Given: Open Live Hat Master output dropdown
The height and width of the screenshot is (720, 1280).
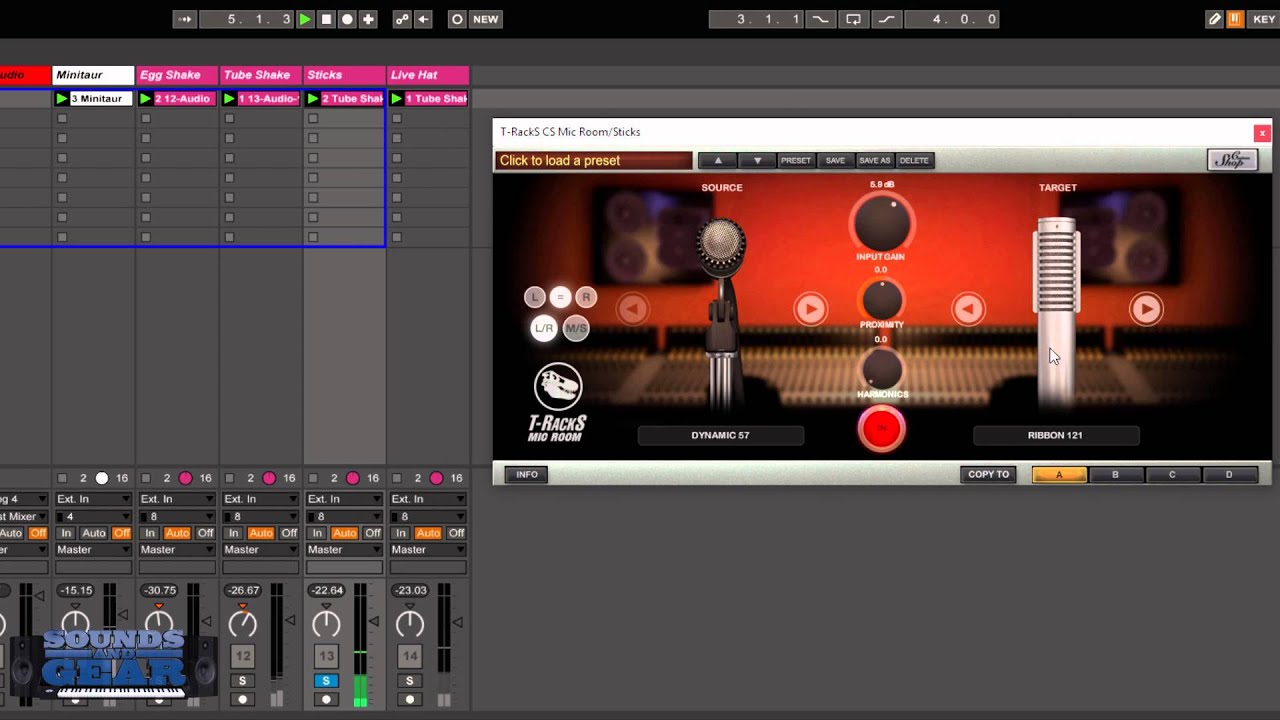Looking at the screenshot, I should pyautogui.click(x=428, y=550).
